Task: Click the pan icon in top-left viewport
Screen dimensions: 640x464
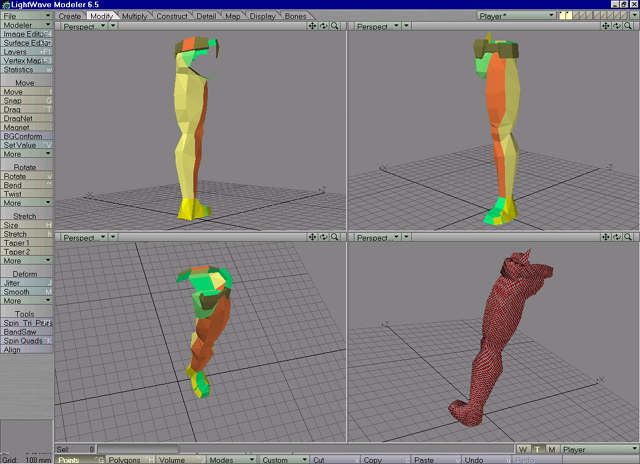Action: pos(312,26)
